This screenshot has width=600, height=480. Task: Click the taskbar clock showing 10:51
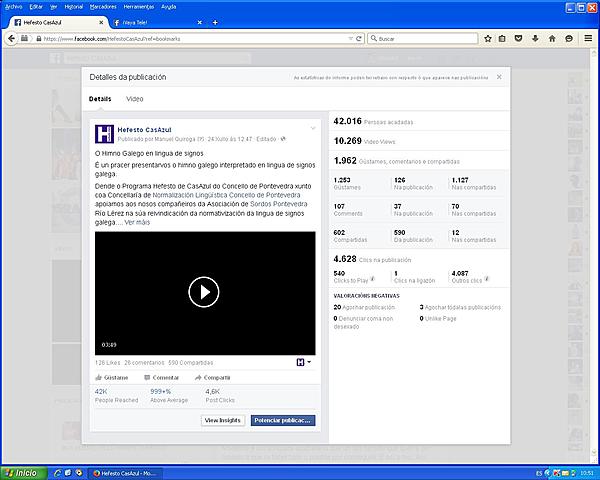click(587, 473)
